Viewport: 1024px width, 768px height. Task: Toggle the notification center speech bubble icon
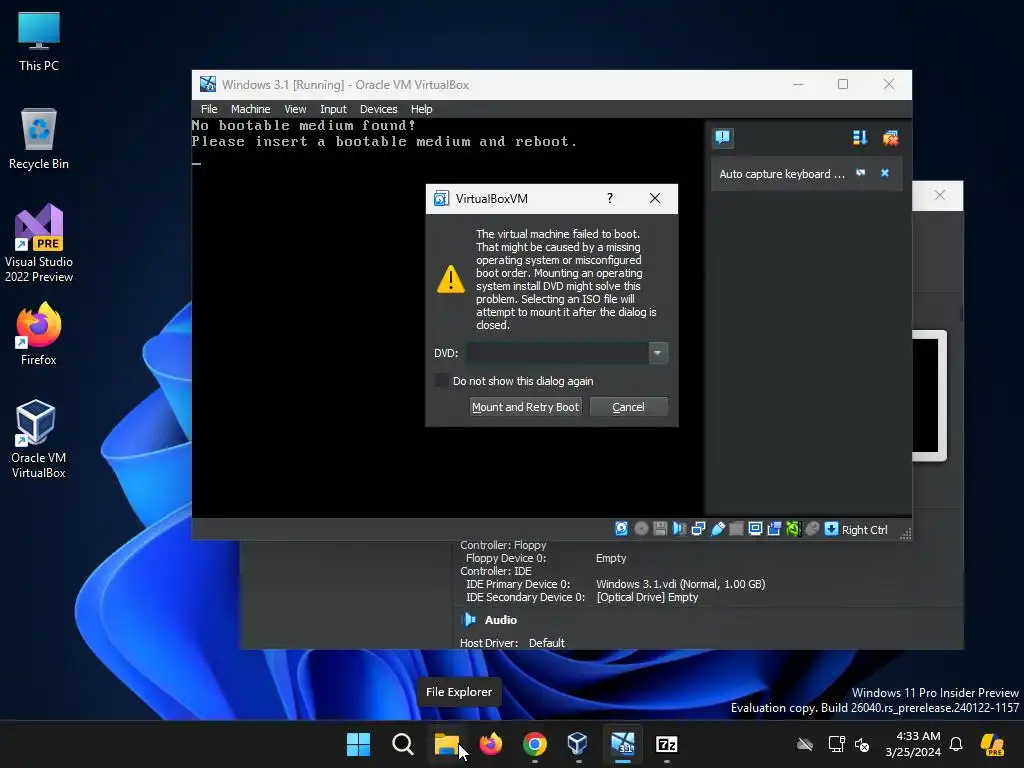[722, 137]
